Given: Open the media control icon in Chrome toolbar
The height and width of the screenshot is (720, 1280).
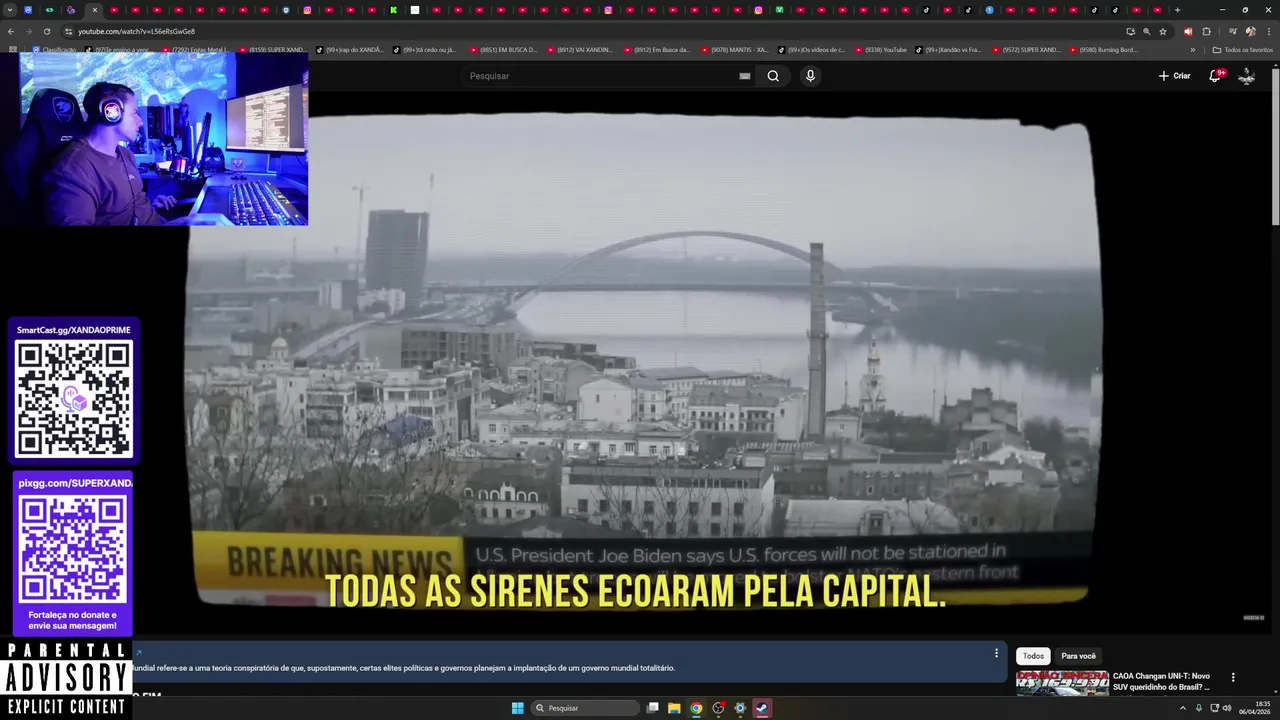Looking at the screenshot, I should click(x=1232, y=31).
